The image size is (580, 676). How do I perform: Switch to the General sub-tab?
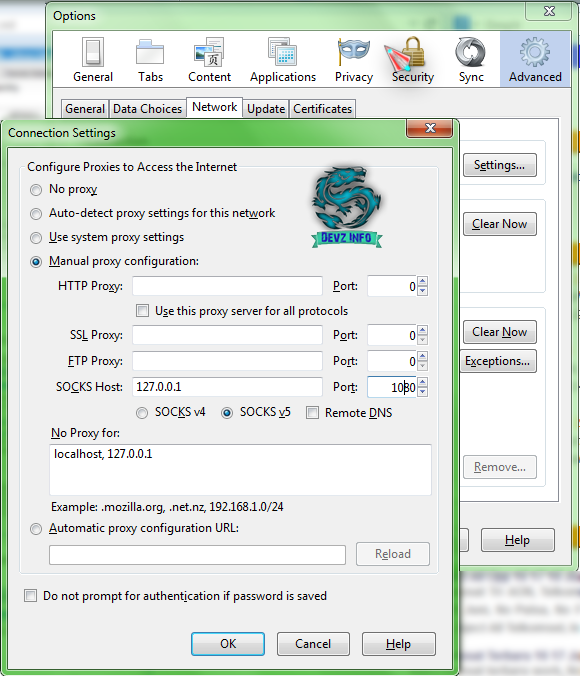[x=85, y=109]
